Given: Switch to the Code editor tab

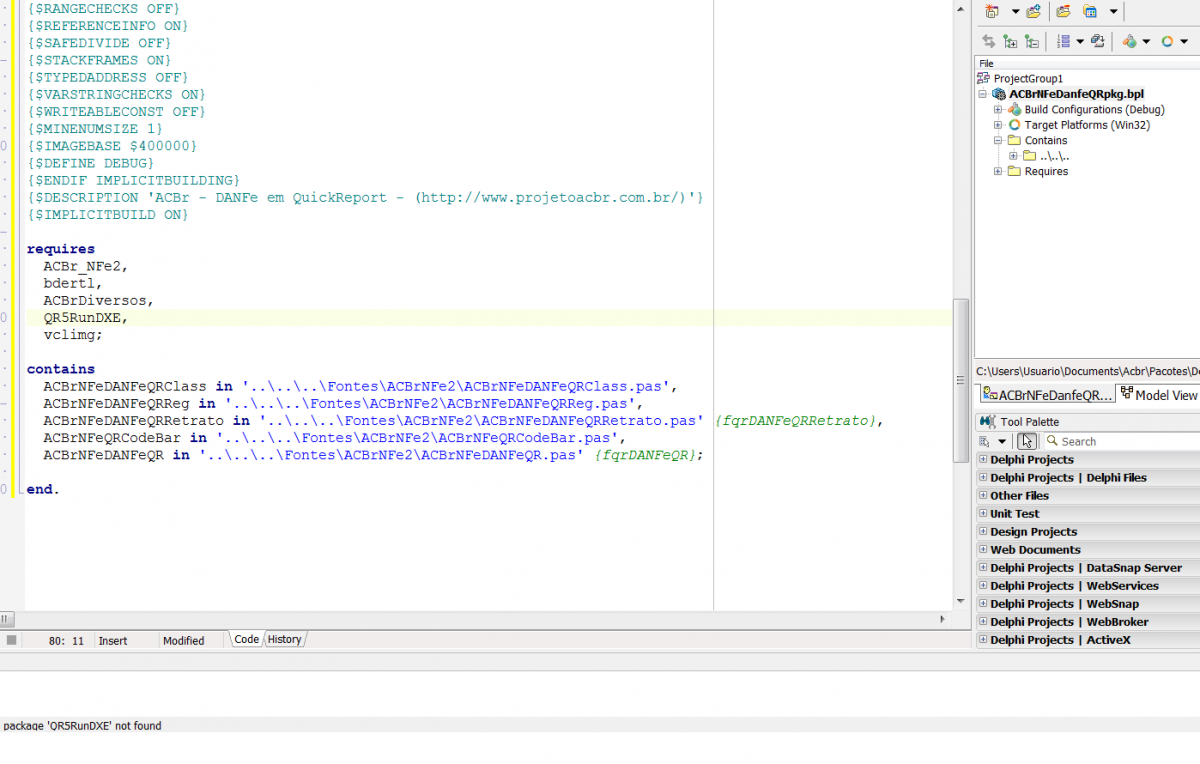Looking at the screenshot, I should coord(246,639).
